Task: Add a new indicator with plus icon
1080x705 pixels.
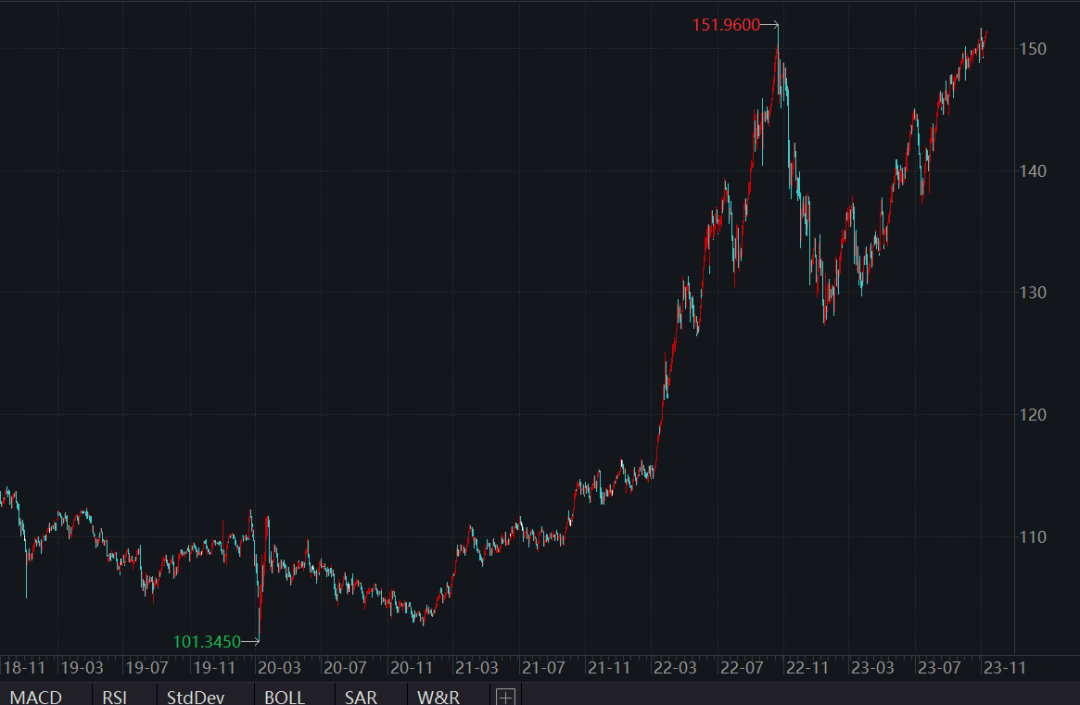Action: [x=506, y=697]
